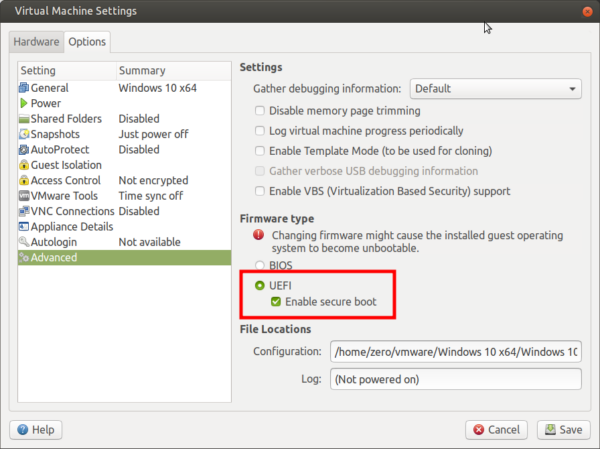600x449 pixels.
Task: Click the VMware Tools icon
Action: (24, 196)
